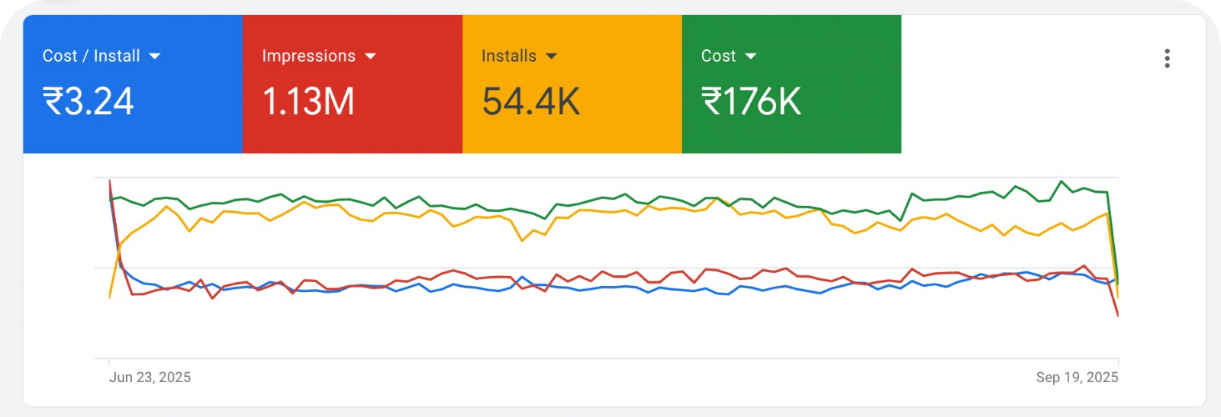Select the 54.4K installs value
The height and width of the screenshot is (417, 1221).
pyautogui.click(x=530, y=101)
